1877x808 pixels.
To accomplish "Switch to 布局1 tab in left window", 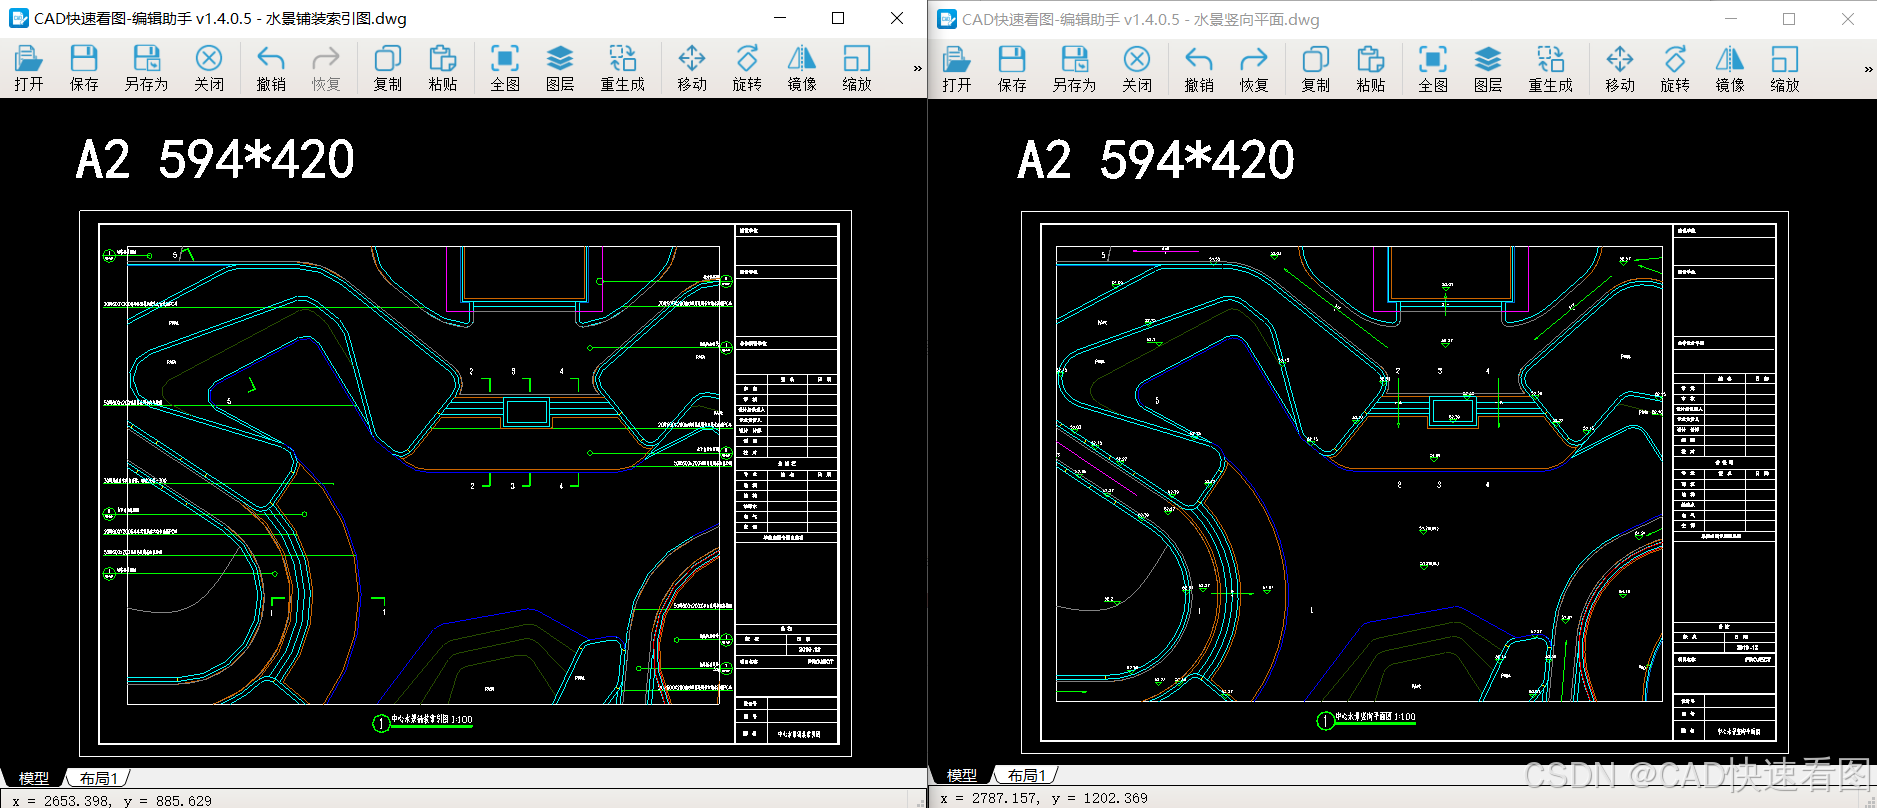I will tap(99, 778).
